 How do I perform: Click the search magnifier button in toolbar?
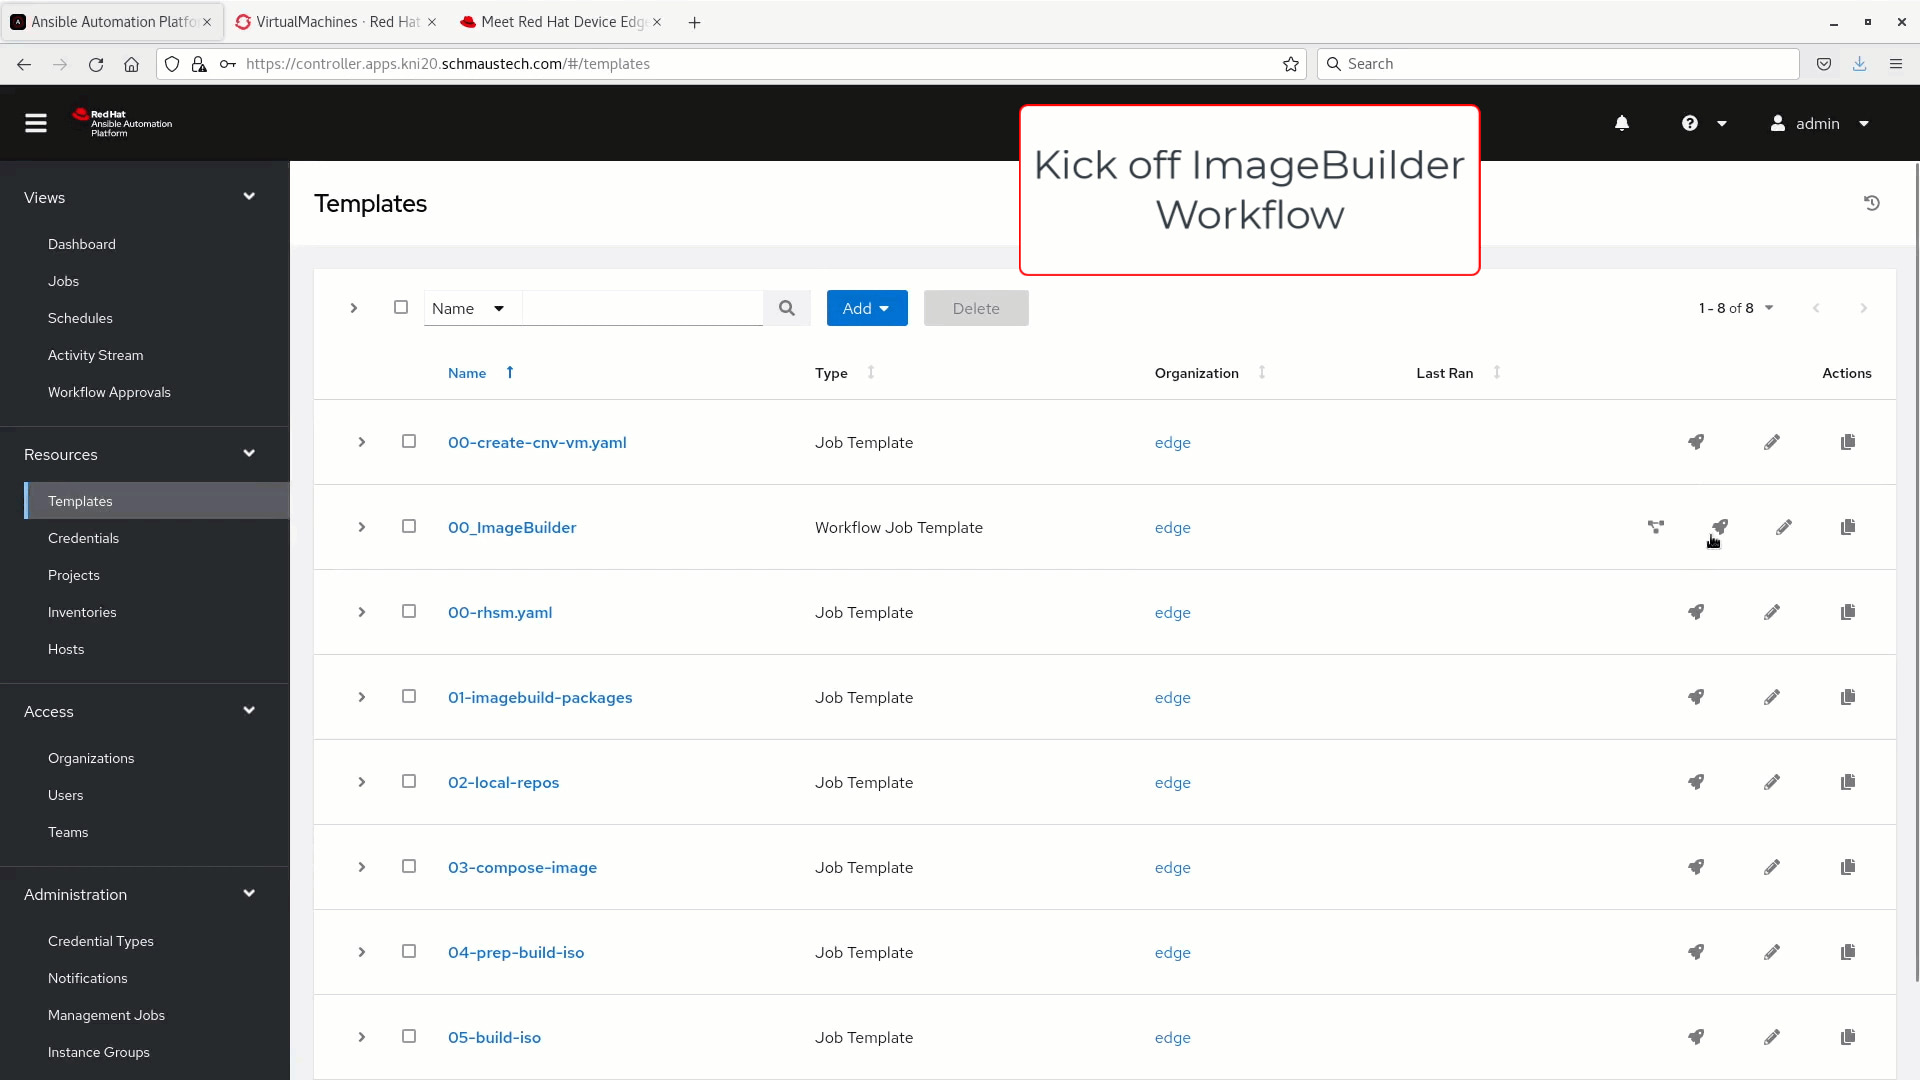tap(787, 308)
